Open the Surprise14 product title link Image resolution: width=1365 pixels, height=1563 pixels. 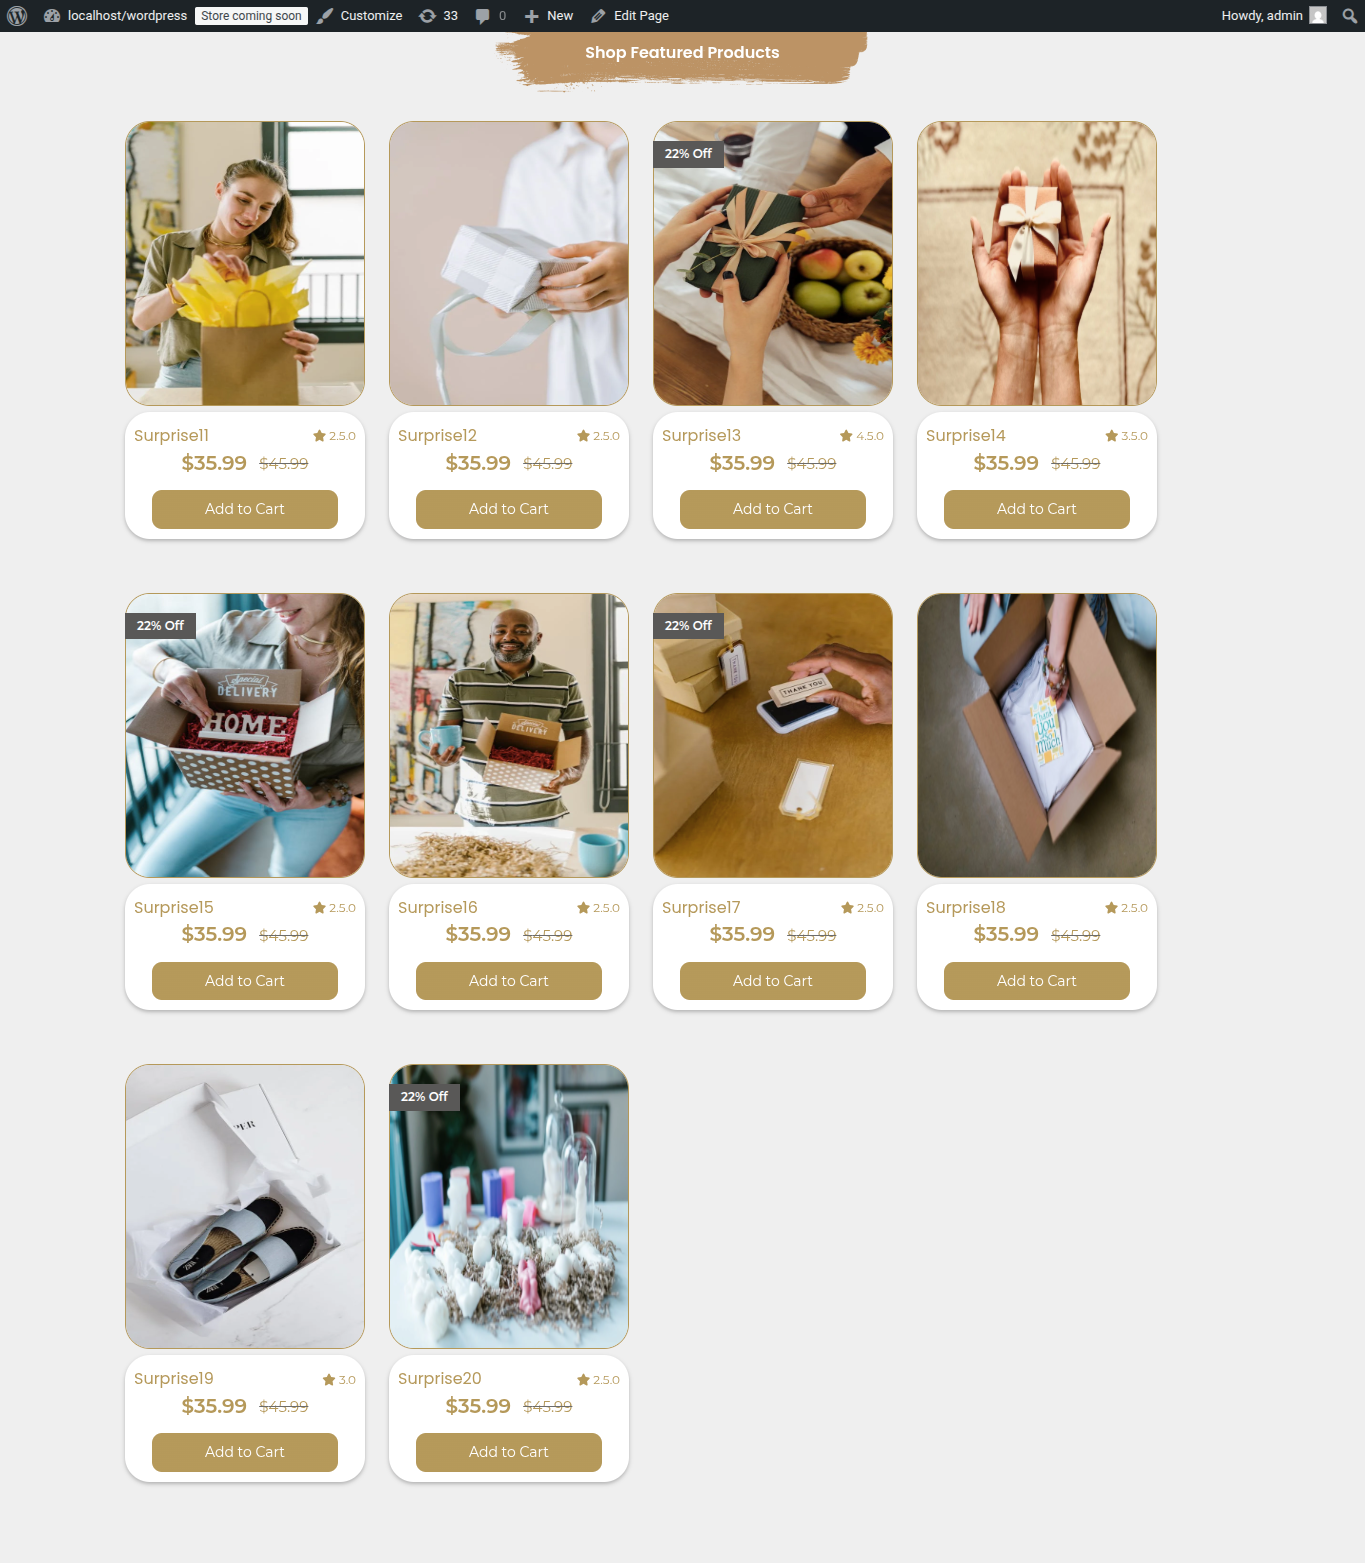pos(966,436)
